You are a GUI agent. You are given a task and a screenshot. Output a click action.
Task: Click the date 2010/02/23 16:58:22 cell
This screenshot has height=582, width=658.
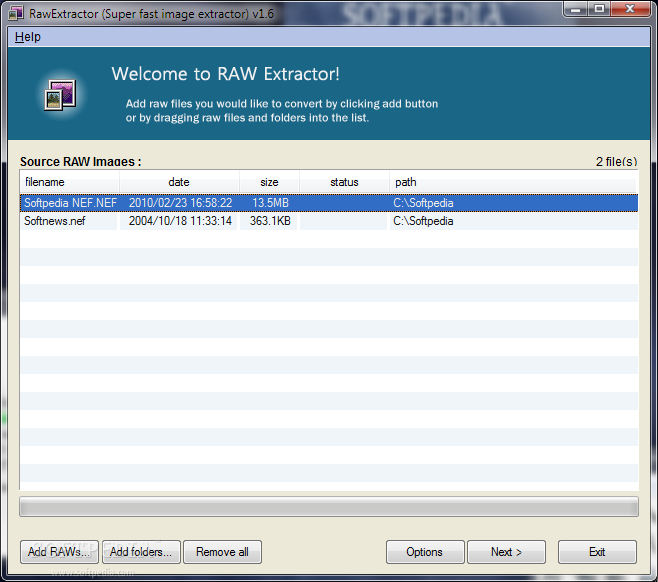[x=180, y=203]
